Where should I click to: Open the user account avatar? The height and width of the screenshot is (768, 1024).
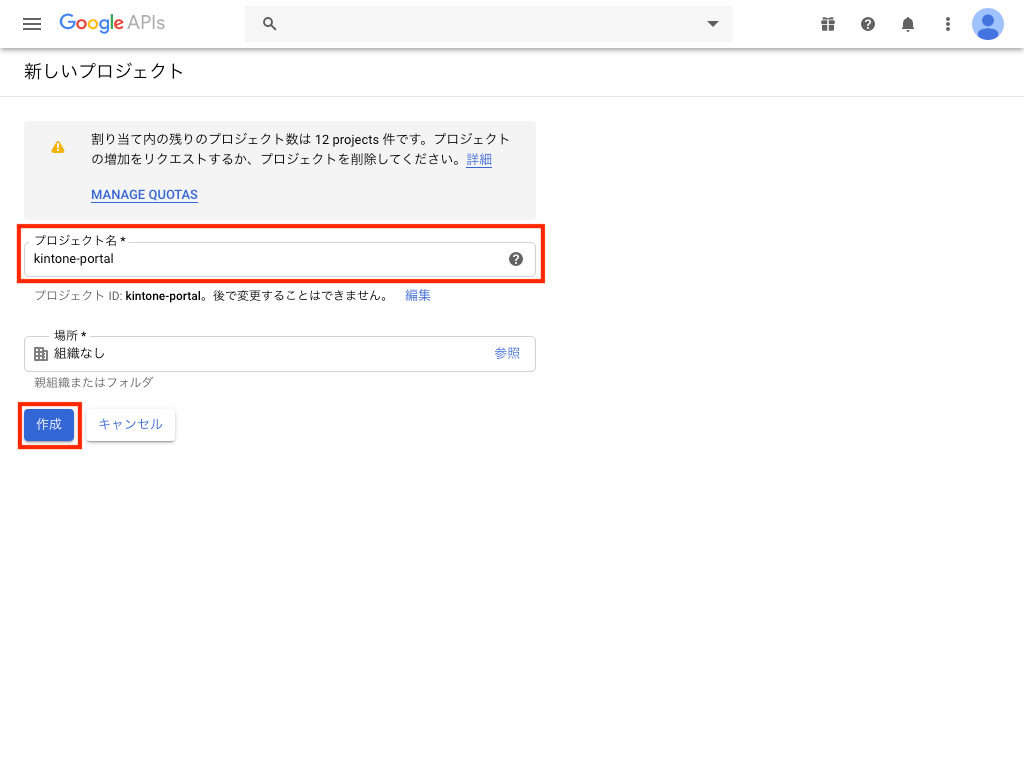pyautogui.click(x=987, y=24)
